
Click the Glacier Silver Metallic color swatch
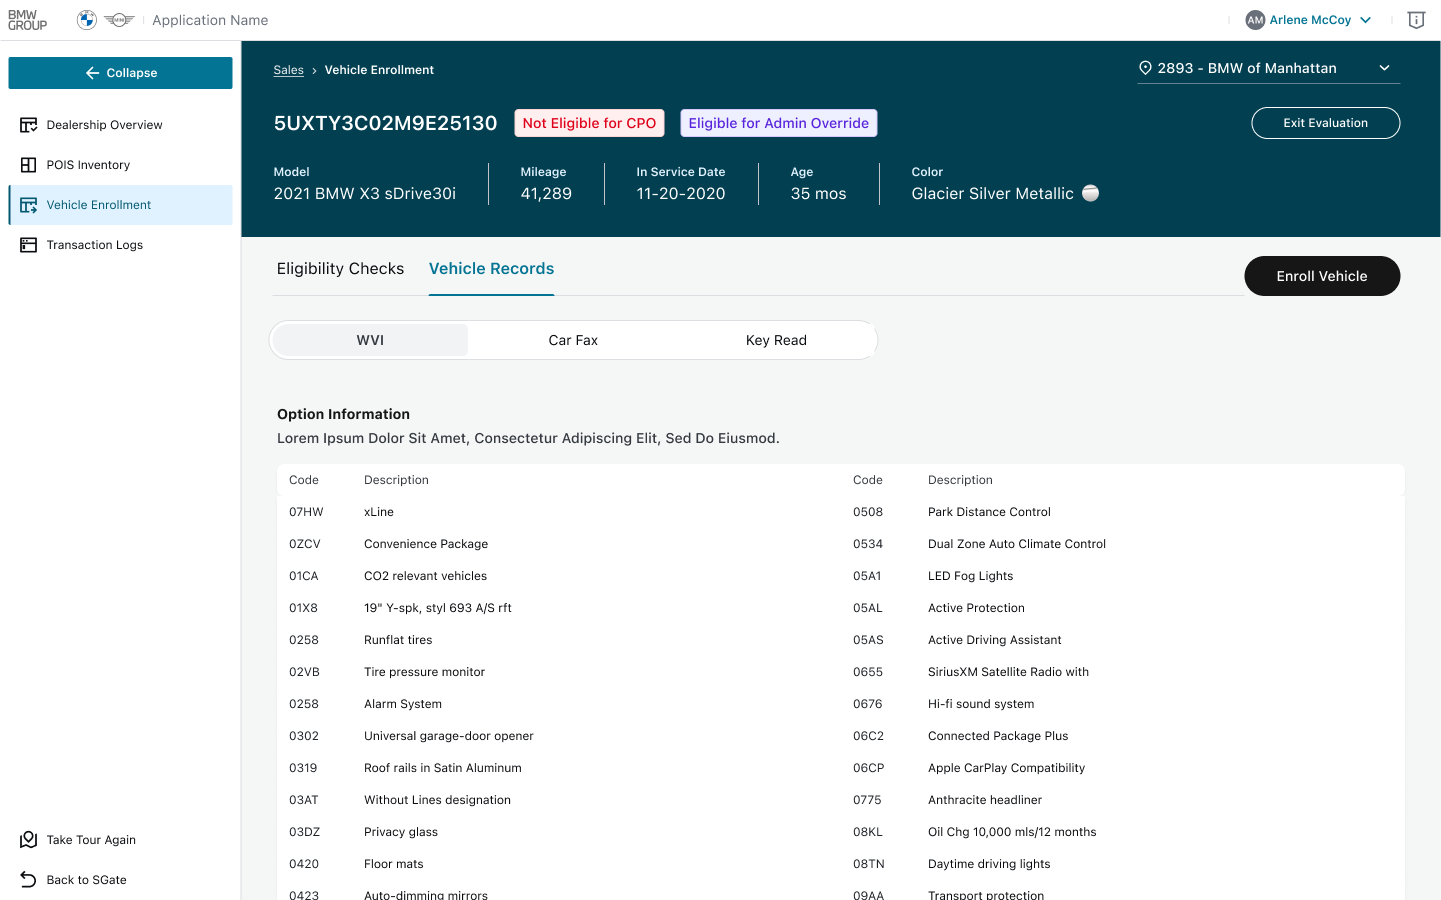click(1091, 193)
